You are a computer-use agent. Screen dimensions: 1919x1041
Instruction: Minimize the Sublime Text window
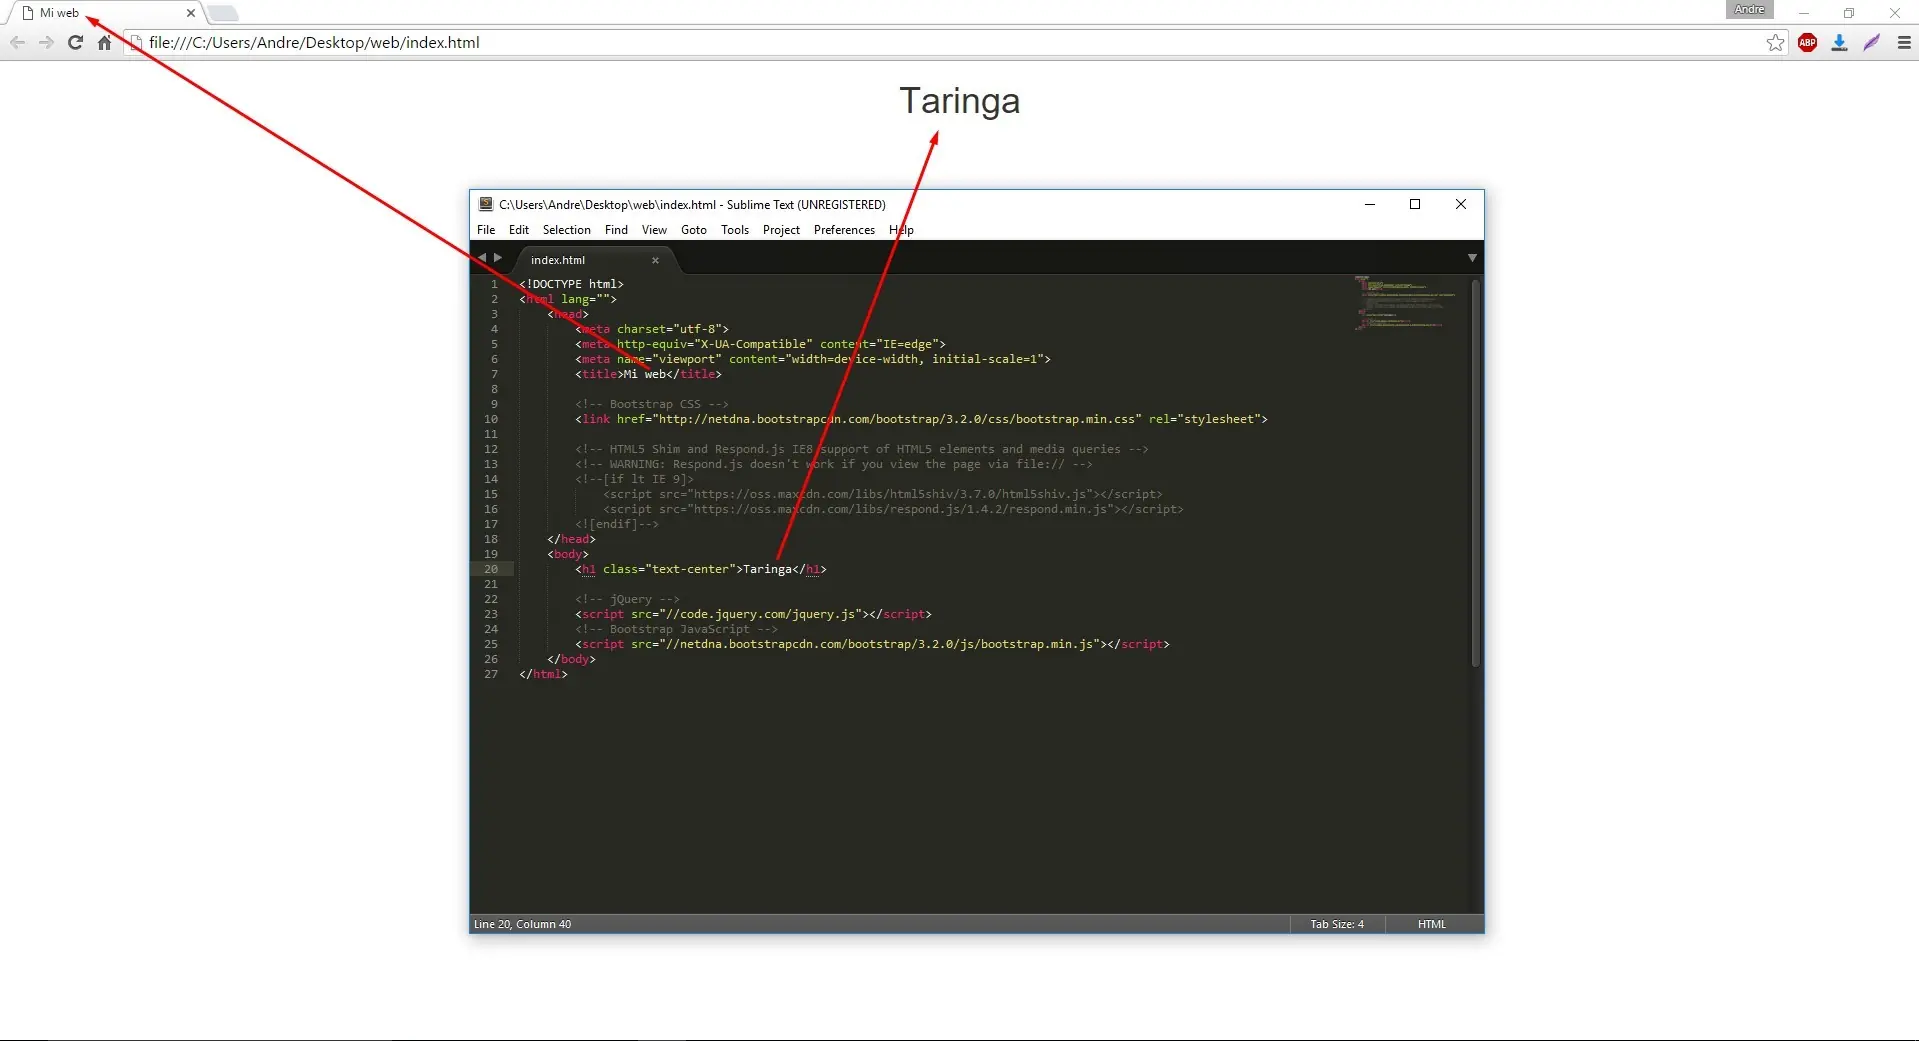[x=1370, y=204]
